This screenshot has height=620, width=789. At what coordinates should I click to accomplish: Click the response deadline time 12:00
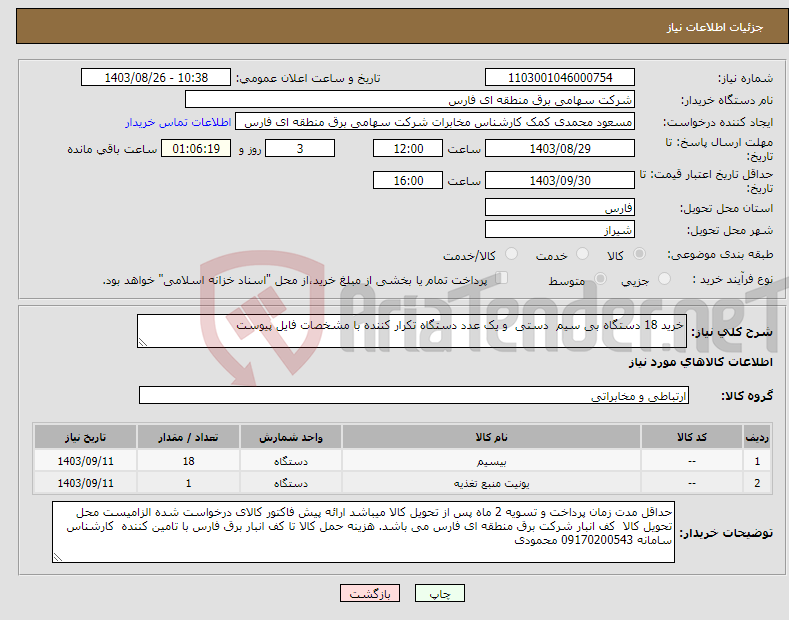point(408,148)
